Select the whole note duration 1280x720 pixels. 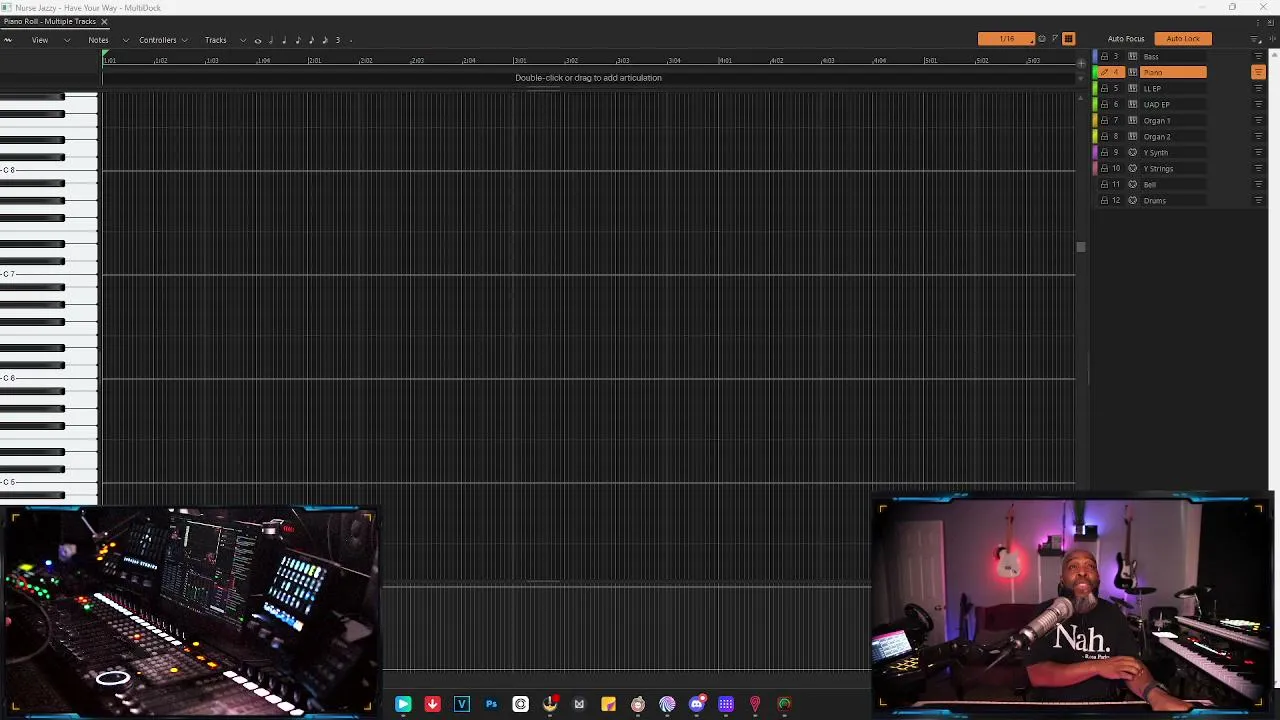coord(258,40)
